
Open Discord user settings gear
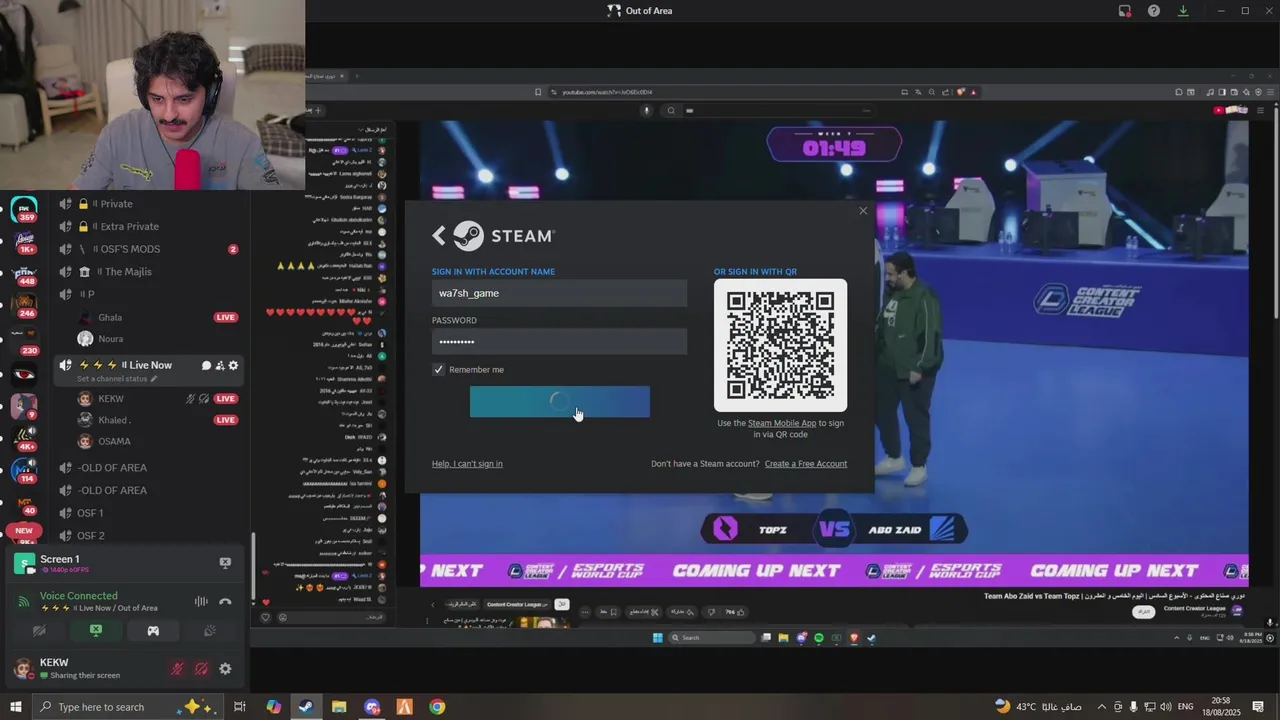click(225, 669)
